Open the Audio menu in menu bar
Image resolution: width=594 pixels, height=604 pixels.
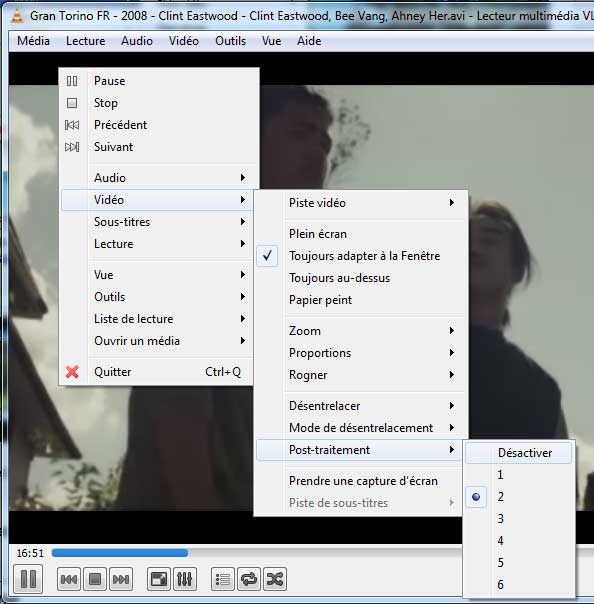coord(137,41)
